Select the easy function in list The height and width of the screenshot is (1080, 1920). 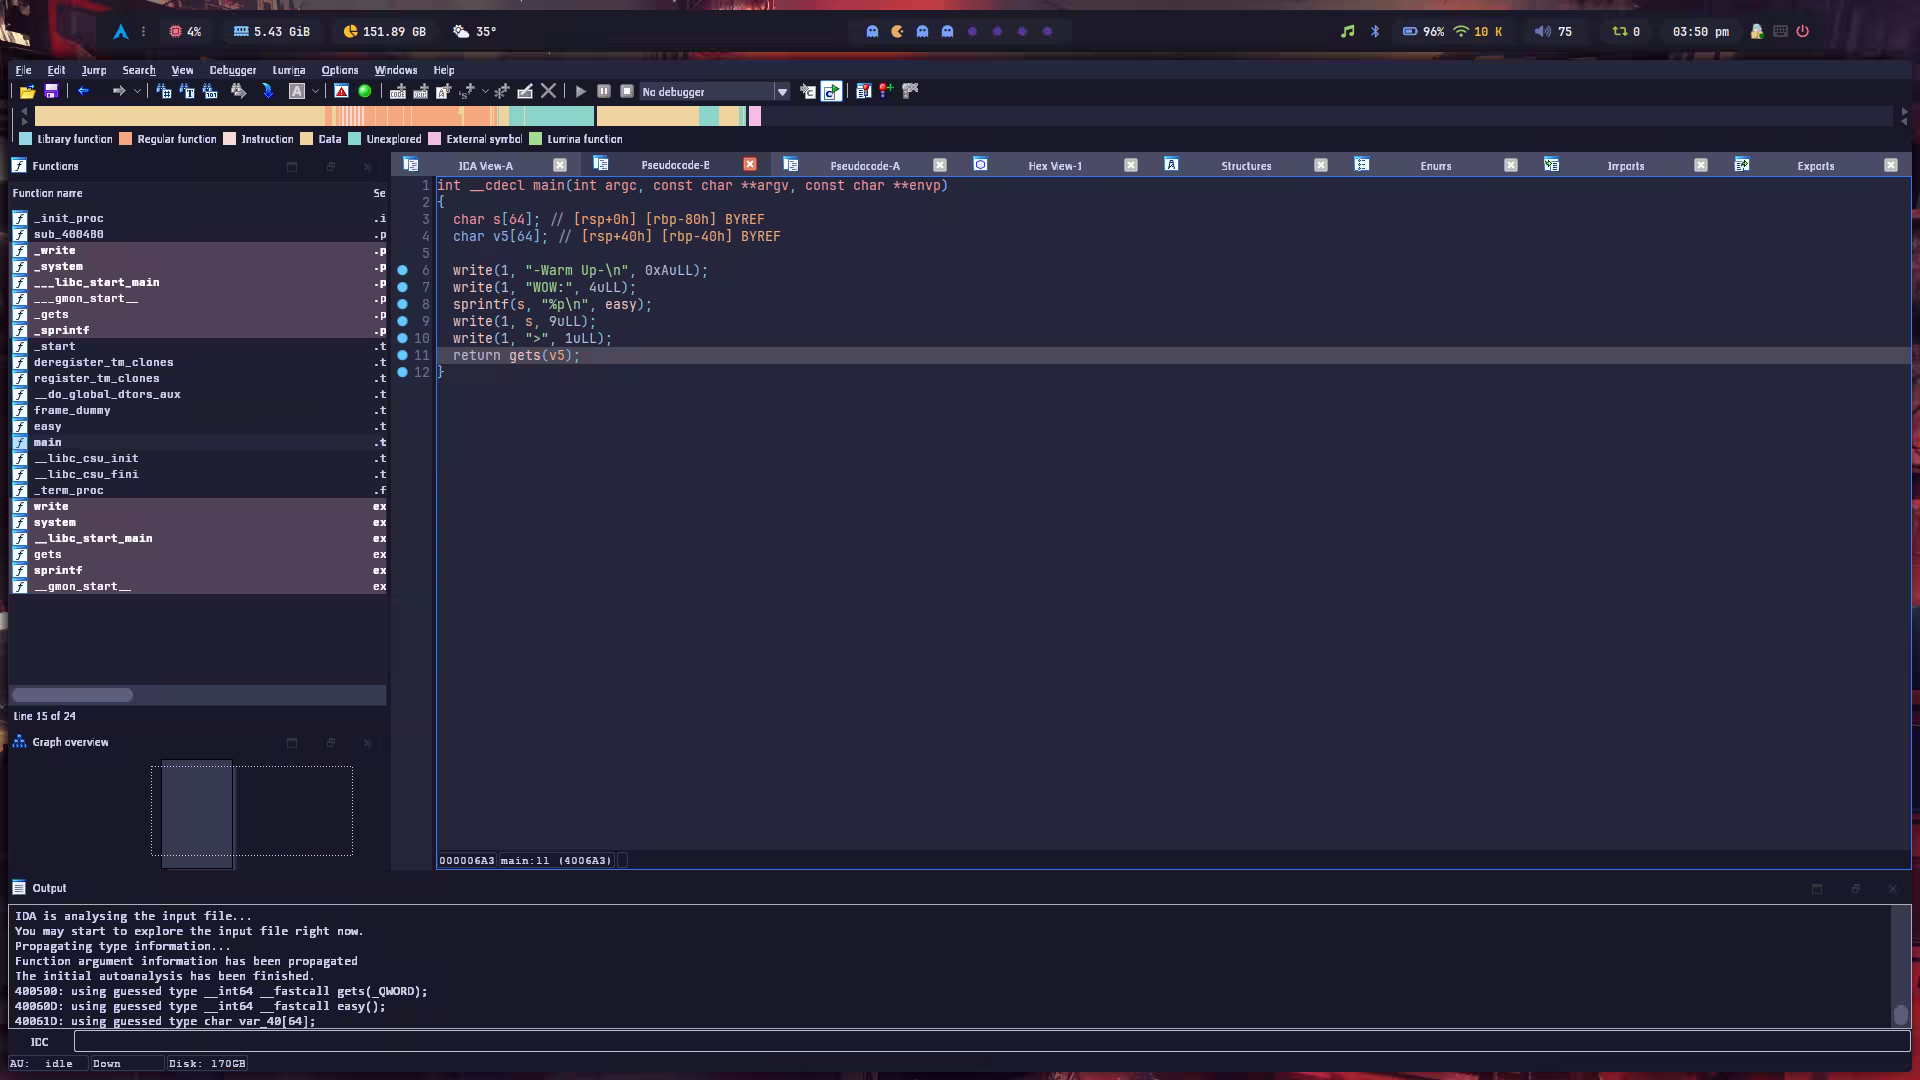[x=48, y=426]
